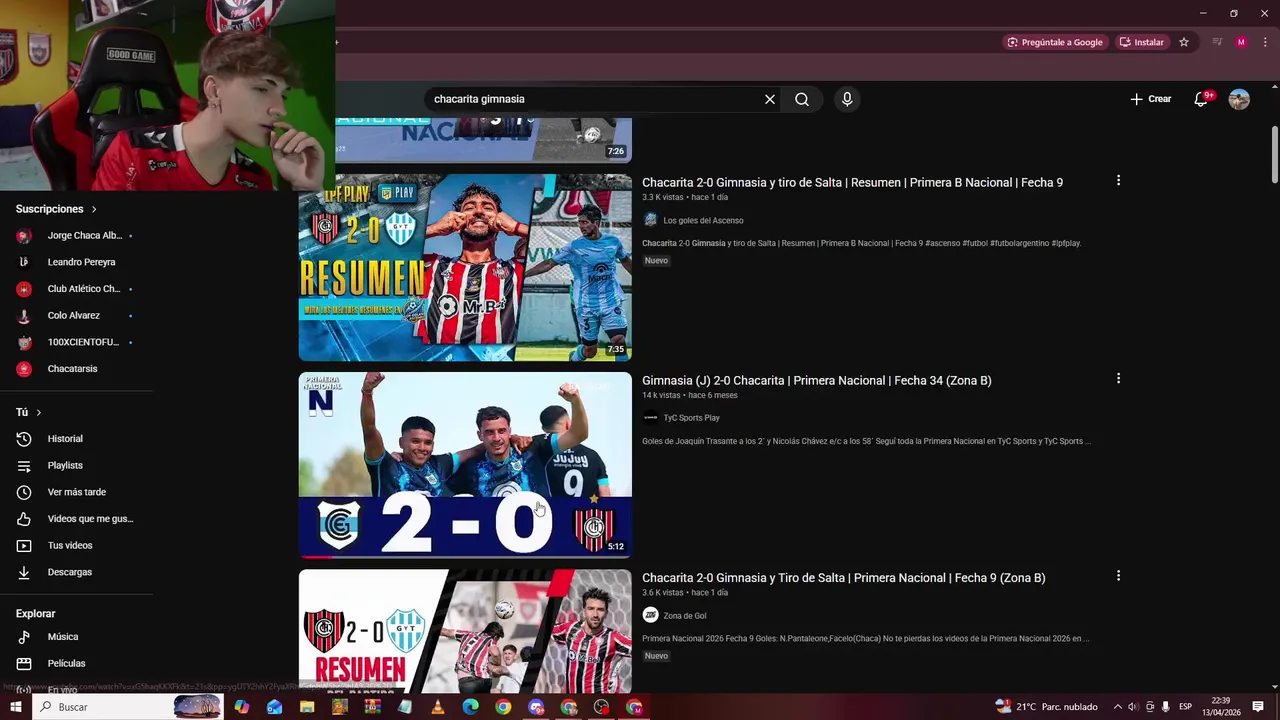Open Colo Alvarez channel
The height and width of the screenshot is (720, 1280).
(76, 315)
